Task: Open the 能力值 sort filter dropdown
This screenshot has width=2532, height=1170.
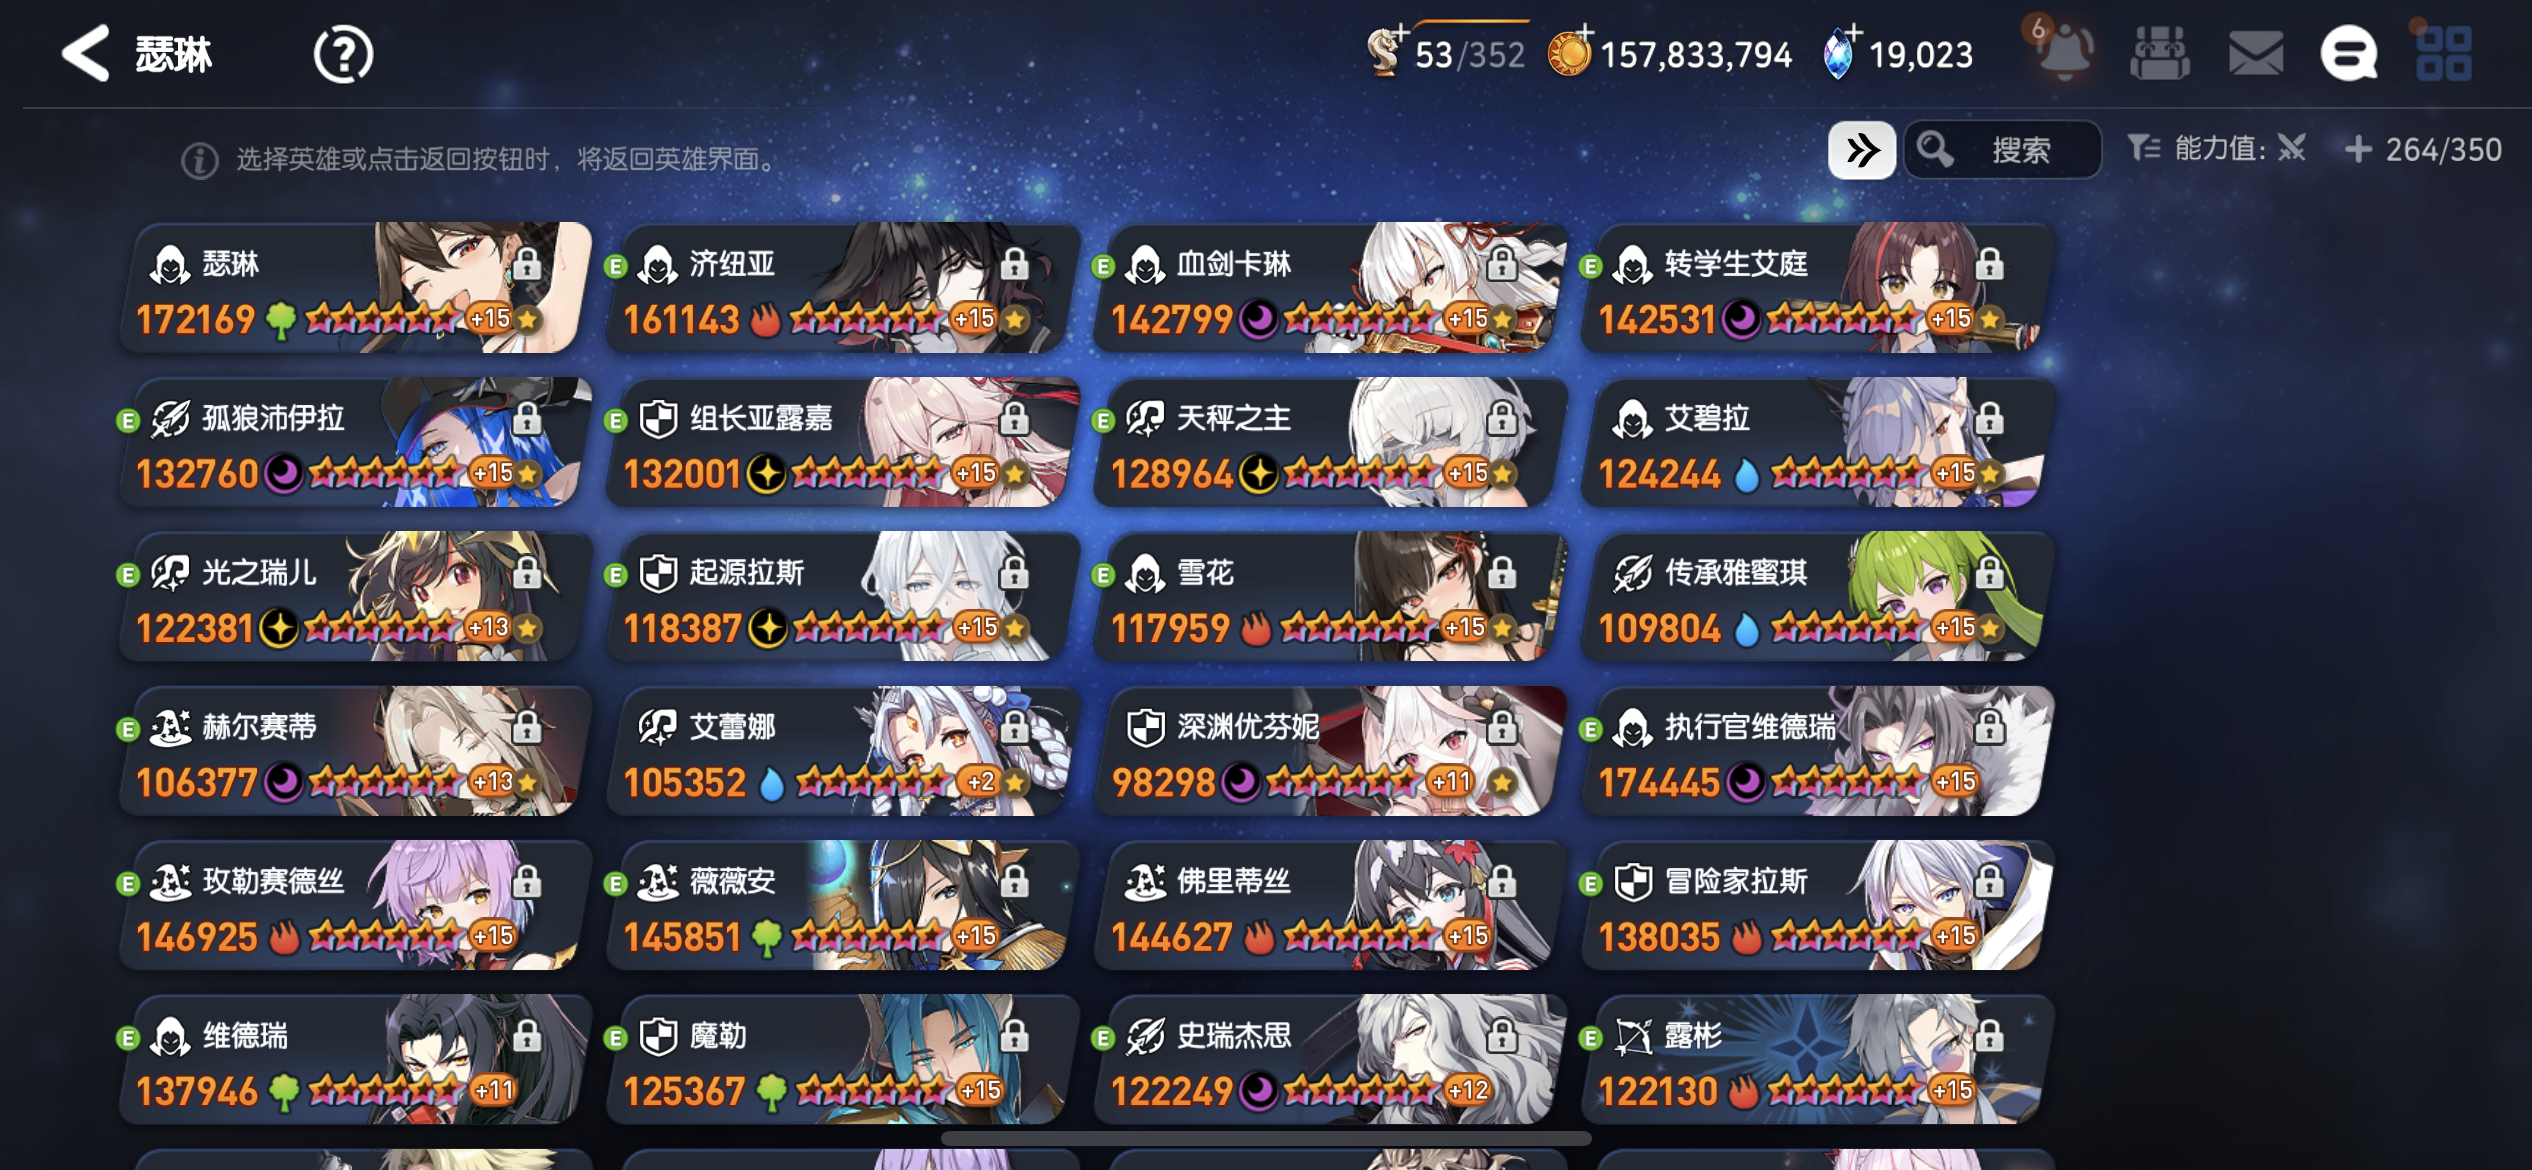Action: pos(2216,150)
